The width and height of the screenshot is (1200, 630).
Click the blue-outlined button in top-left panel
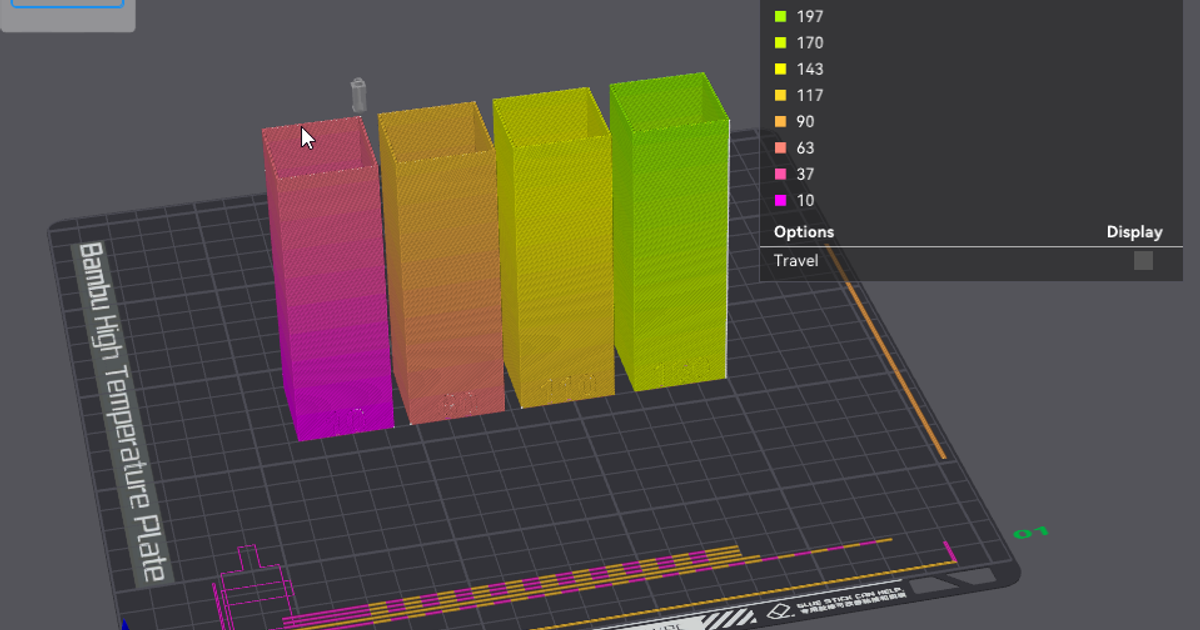68,3
